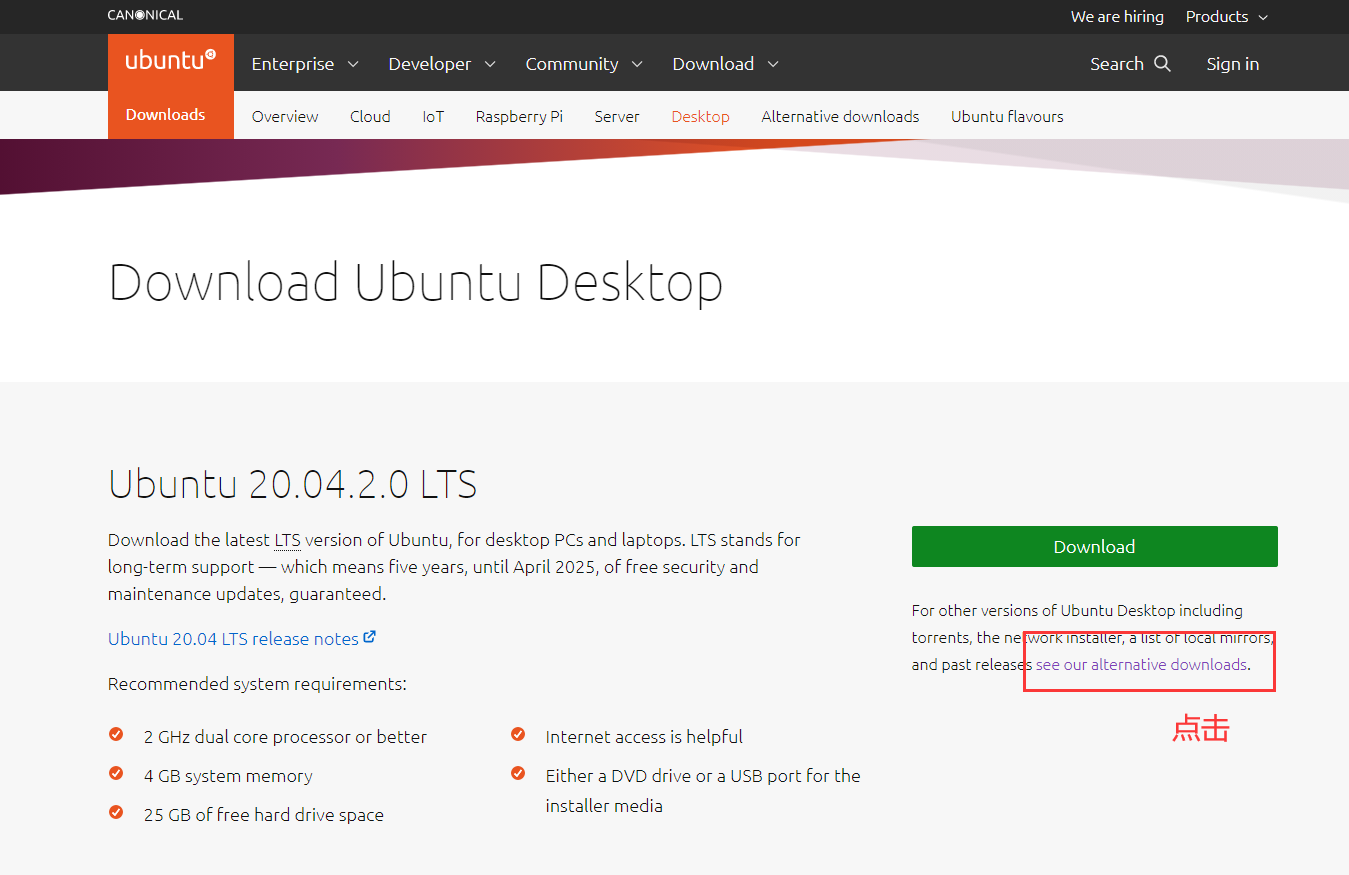Click the check icon beside Internet access
The height and width of the screenshot is (875, 1349).
pos(518,735)
